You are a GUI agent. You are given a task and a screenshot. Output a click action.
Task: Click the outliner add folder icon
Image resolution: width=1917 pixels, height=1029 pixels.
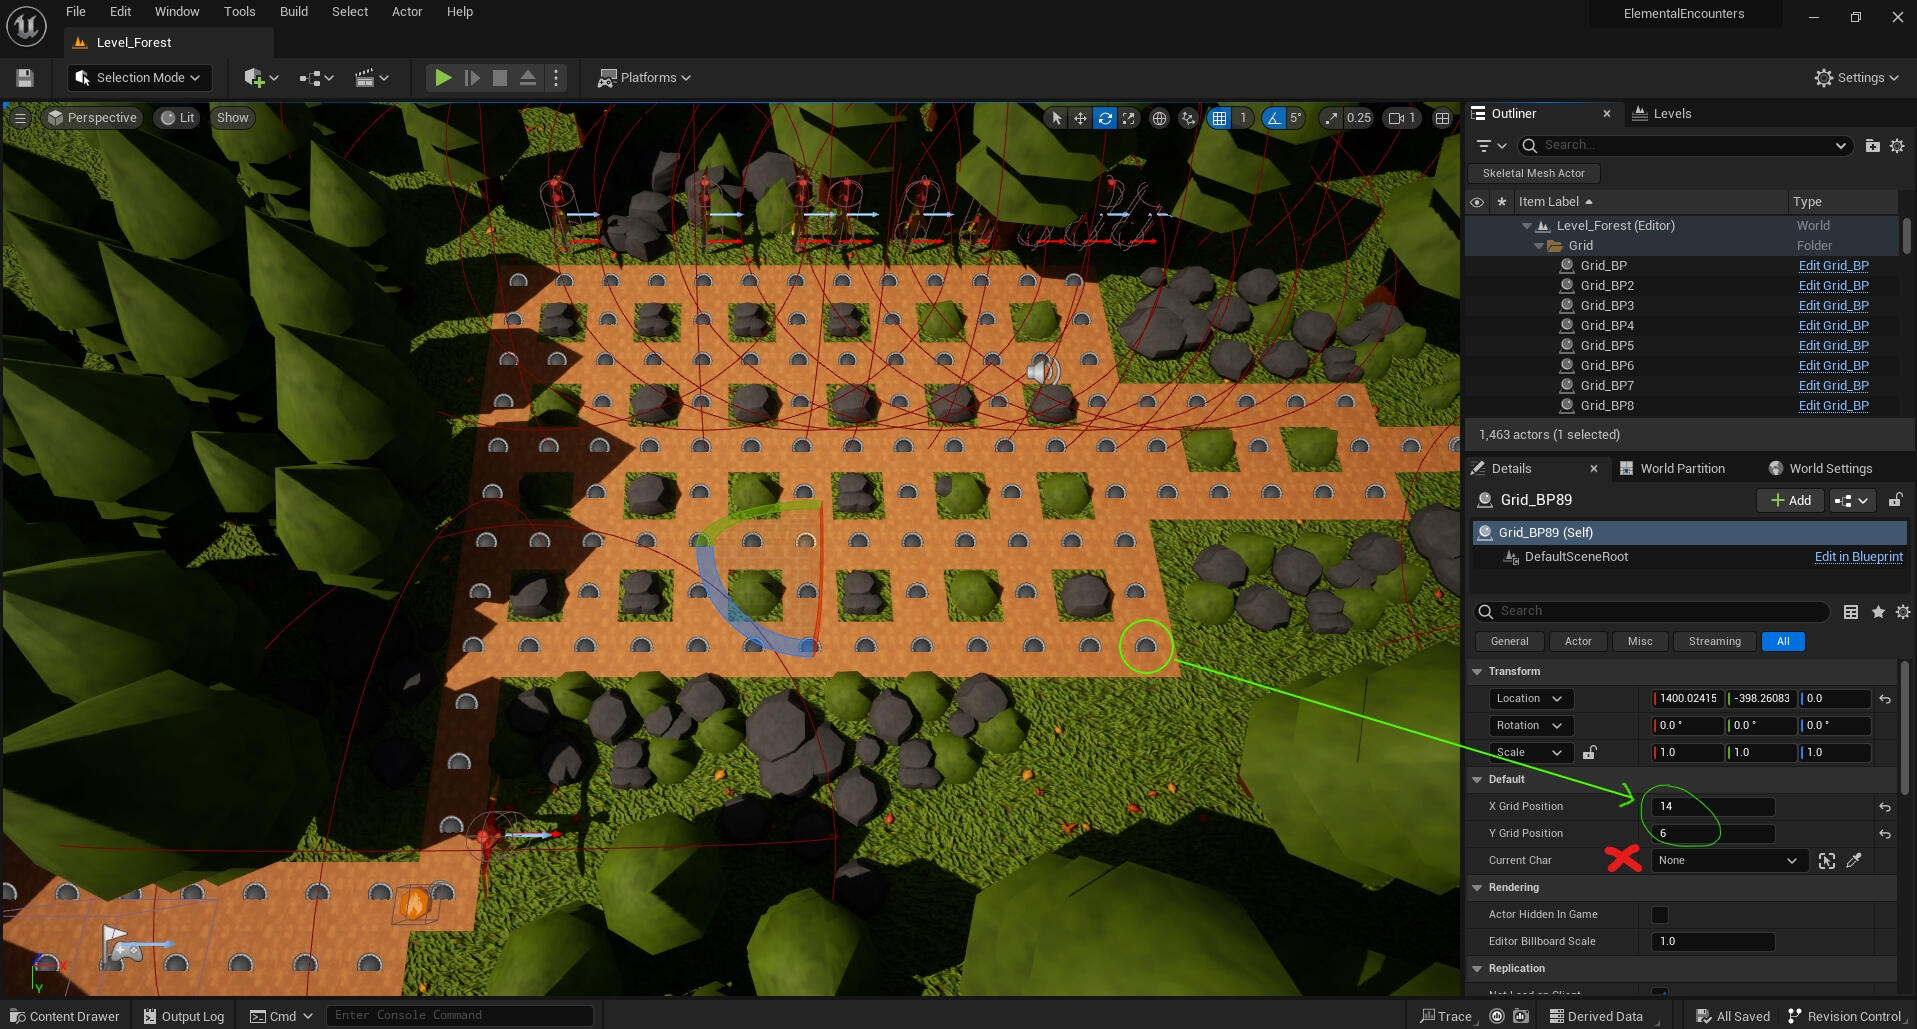click(x=1872, y=146)
